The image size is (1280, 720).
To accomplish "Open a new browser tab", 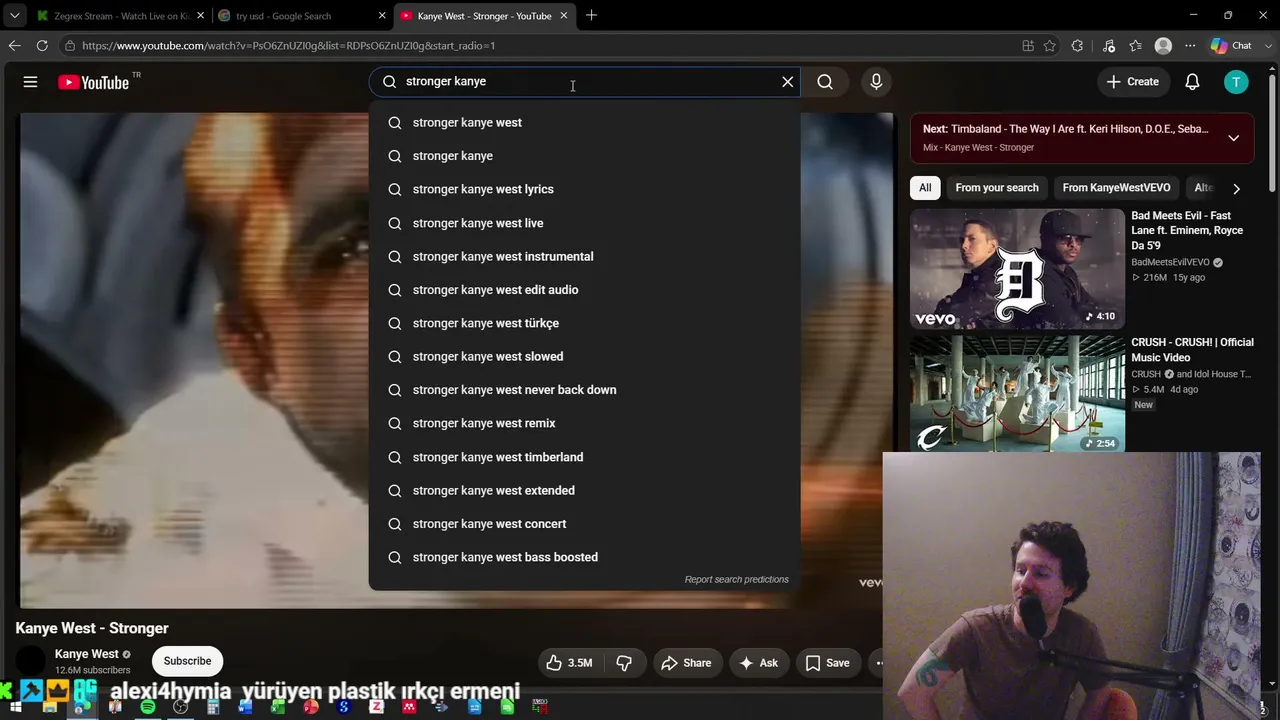I will tap(591, 16).
